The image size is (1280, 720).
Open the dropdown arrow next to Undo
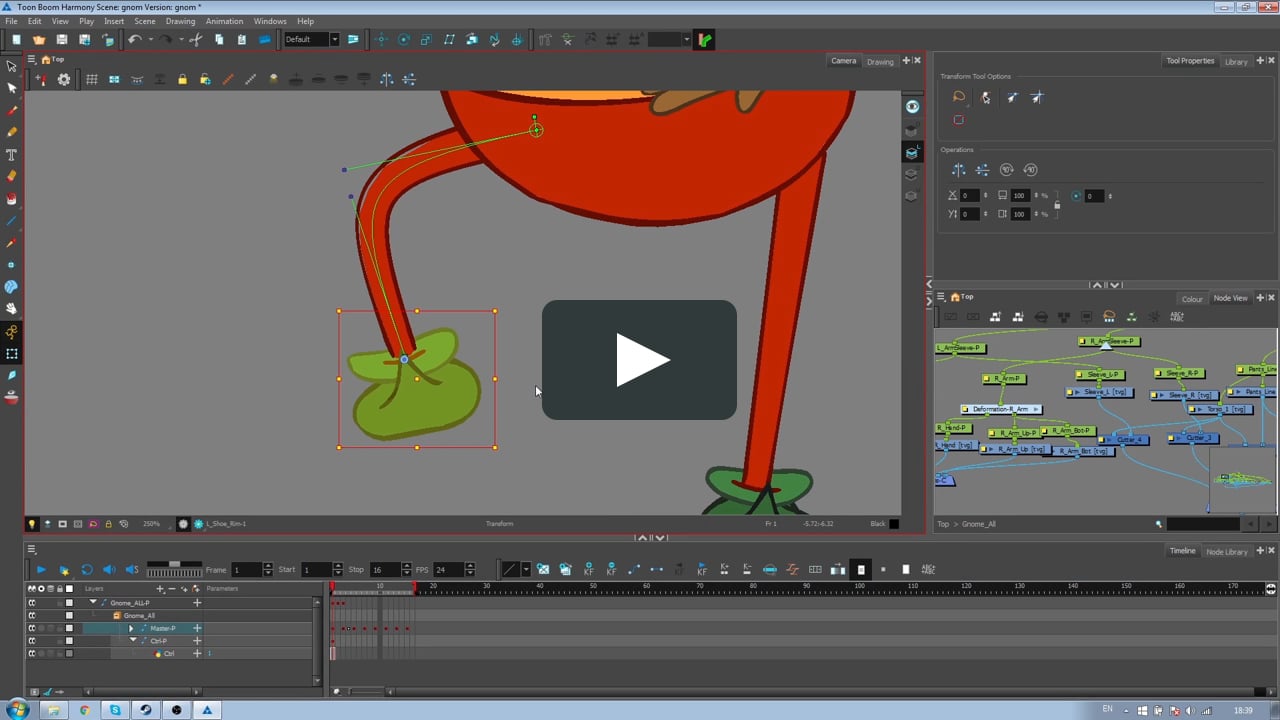coord(149,40)
